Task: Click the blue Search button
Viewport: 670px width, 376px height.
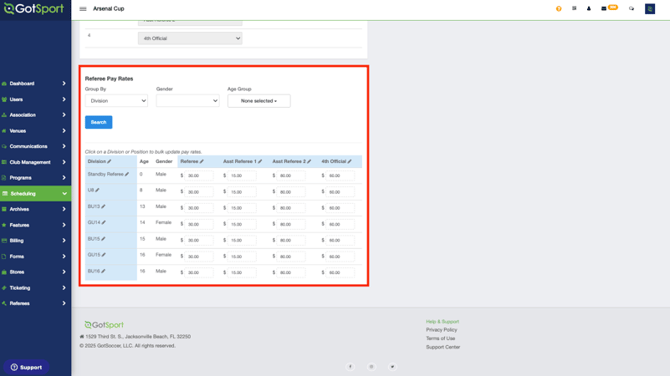Action: [99, 122]
